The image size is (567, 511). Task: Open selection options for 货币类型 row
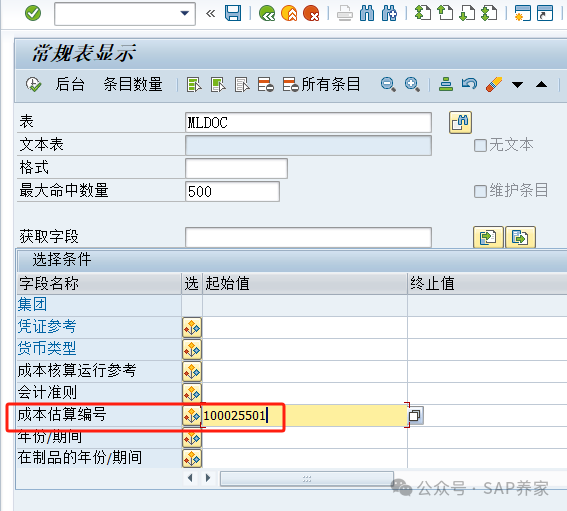[x=192, y=350]
